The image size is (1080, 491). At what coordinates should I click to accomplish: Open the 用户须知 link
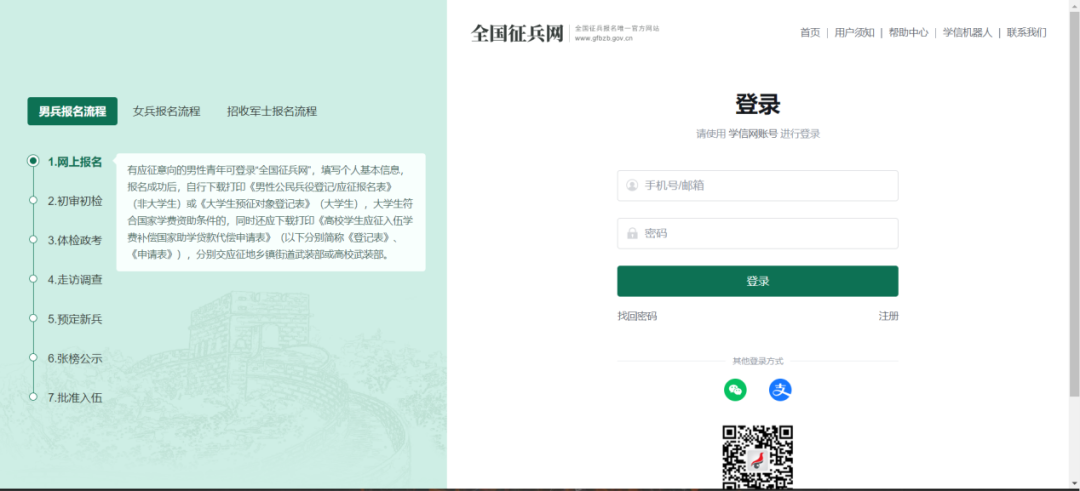coord(854,32)
